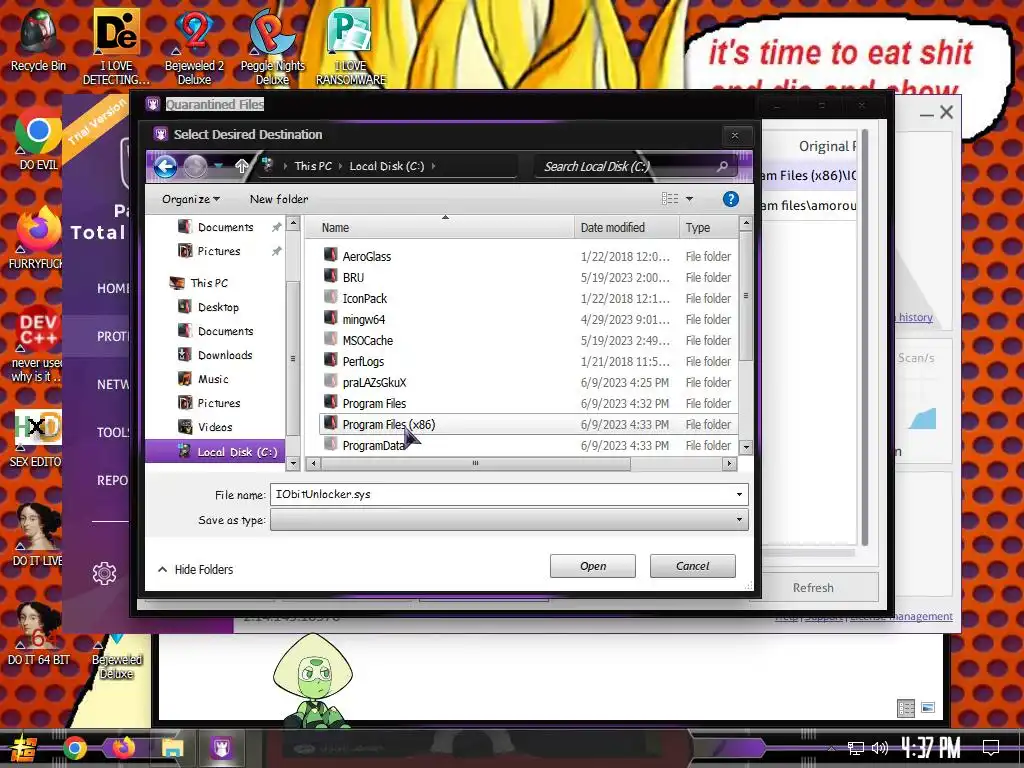
Task: Click the File name input field
Action: tap(502, 494)
